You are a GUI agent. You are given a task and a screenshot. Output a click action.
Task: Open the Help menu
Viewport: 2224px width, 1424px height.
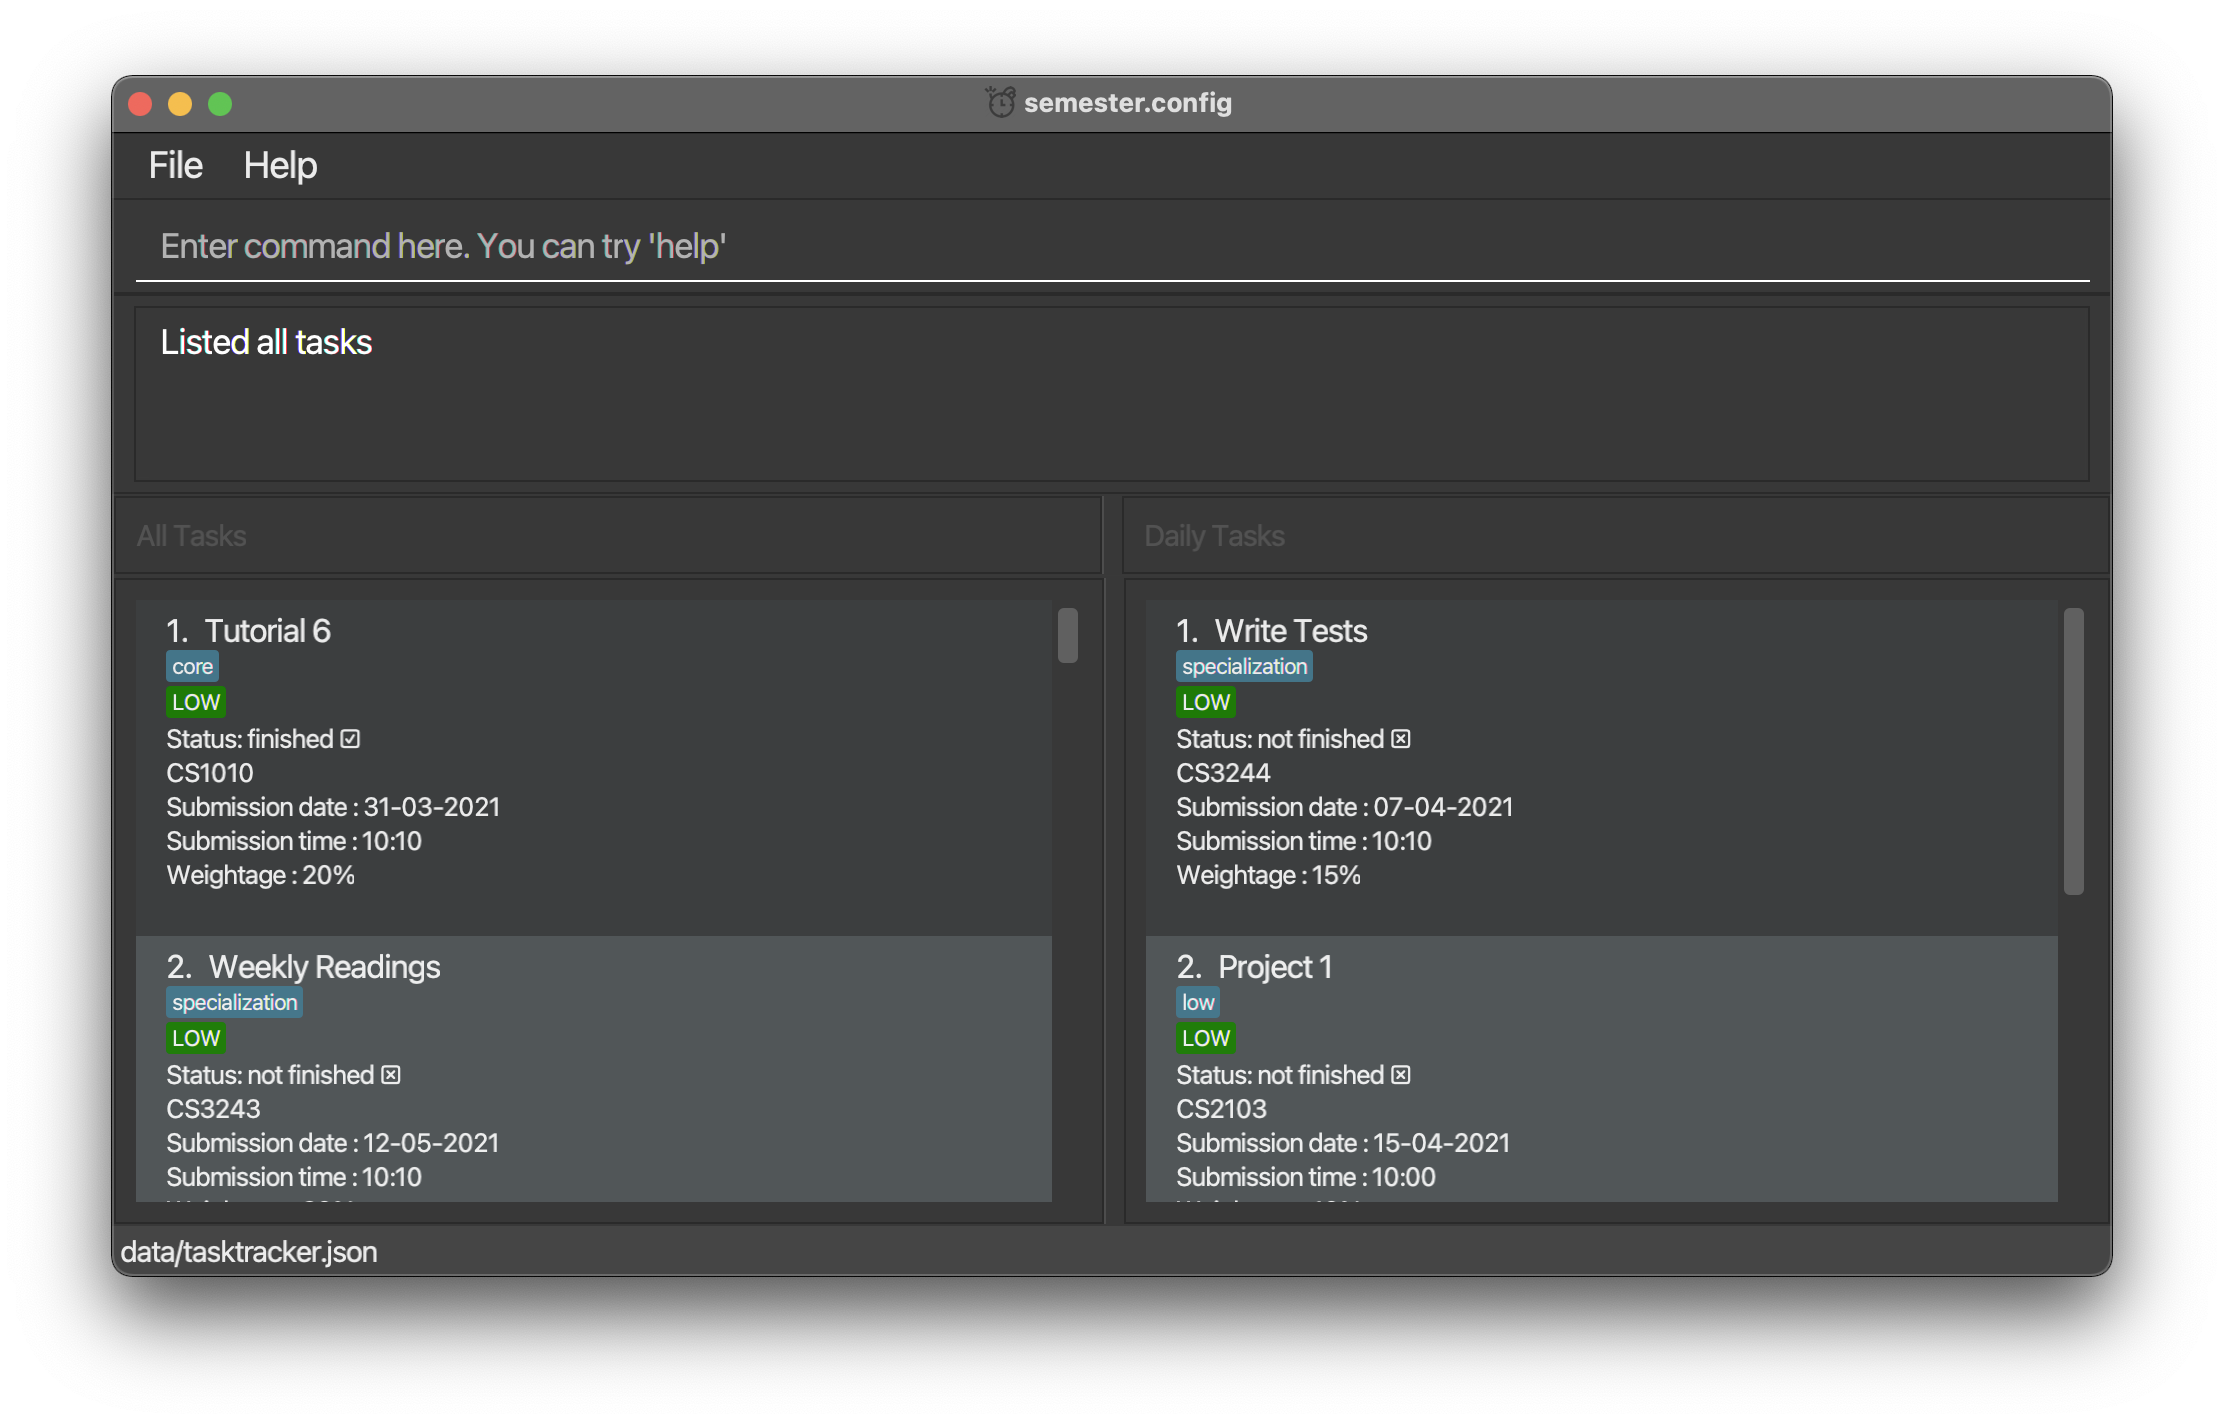280,165
